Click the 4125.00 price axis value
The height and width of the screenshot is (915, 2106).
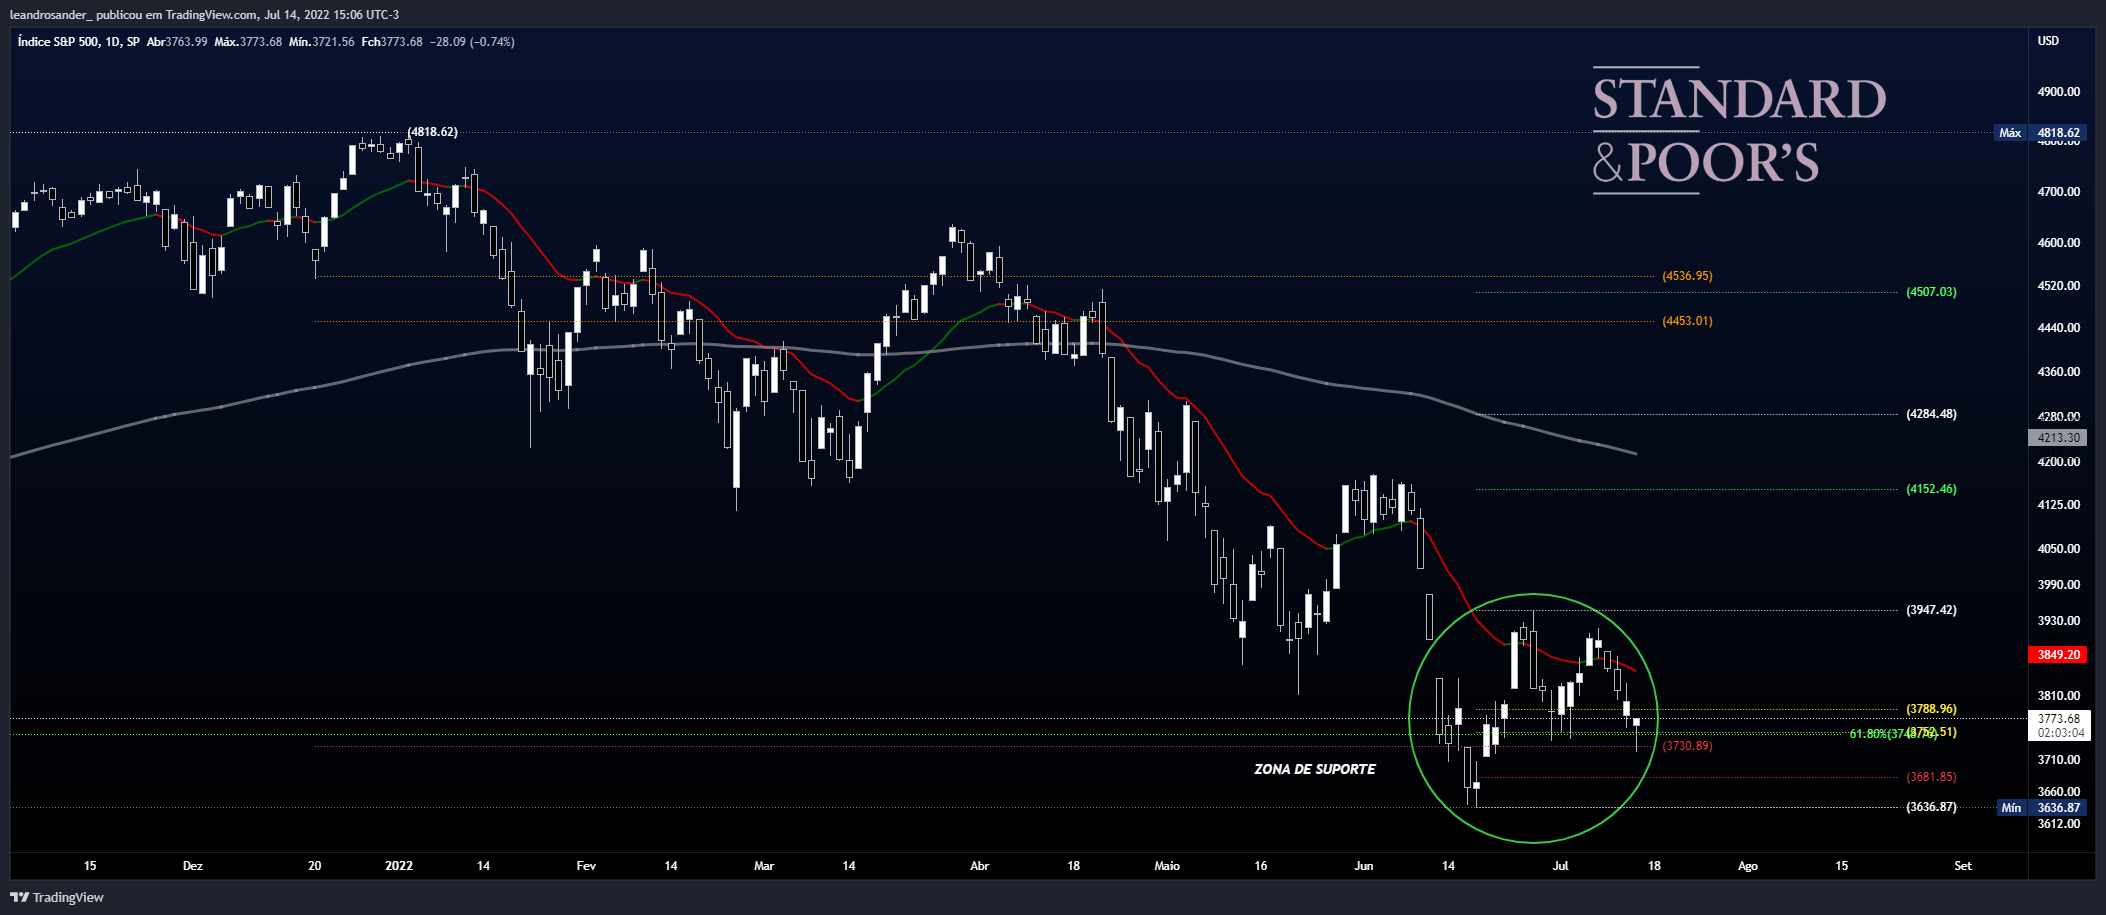[2058, 505]
